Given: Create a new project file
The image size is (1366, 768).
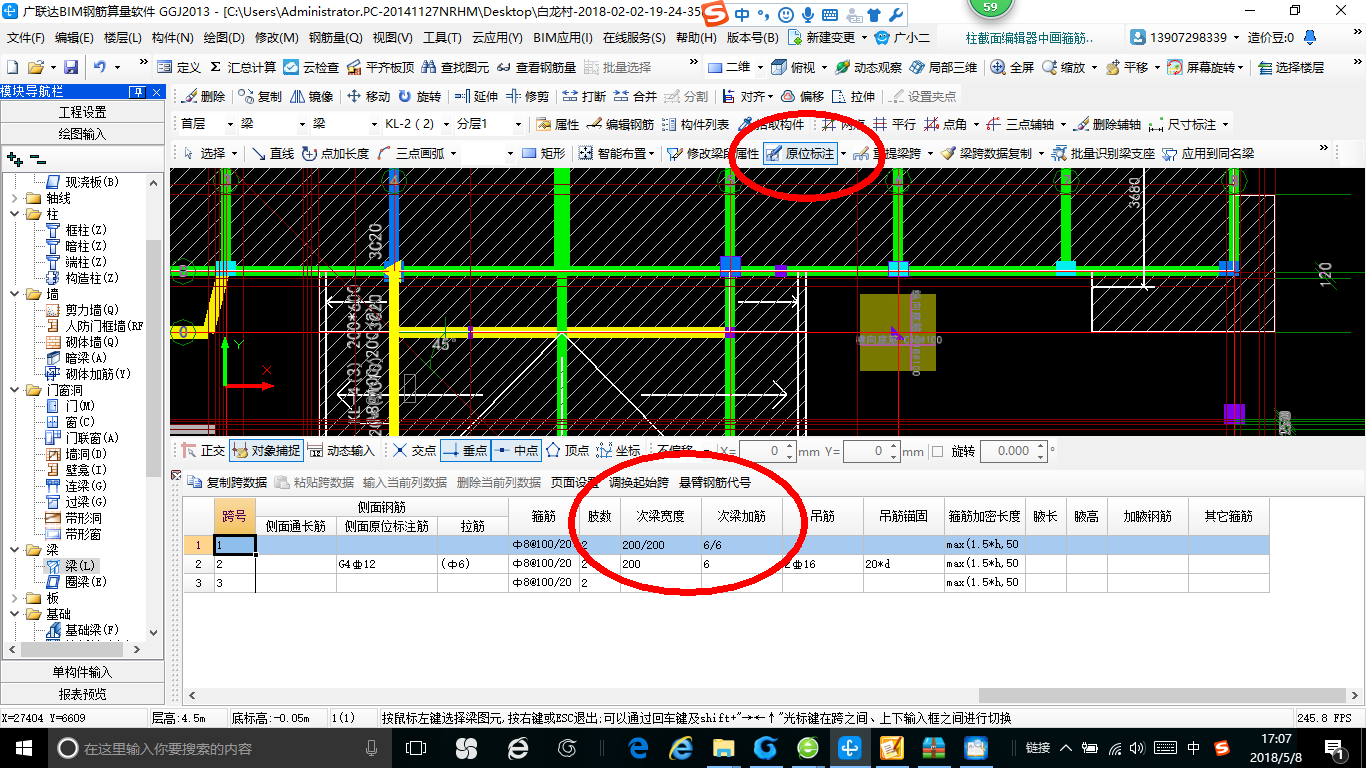Looking at the screenshot, I should (x=12, y=67).
